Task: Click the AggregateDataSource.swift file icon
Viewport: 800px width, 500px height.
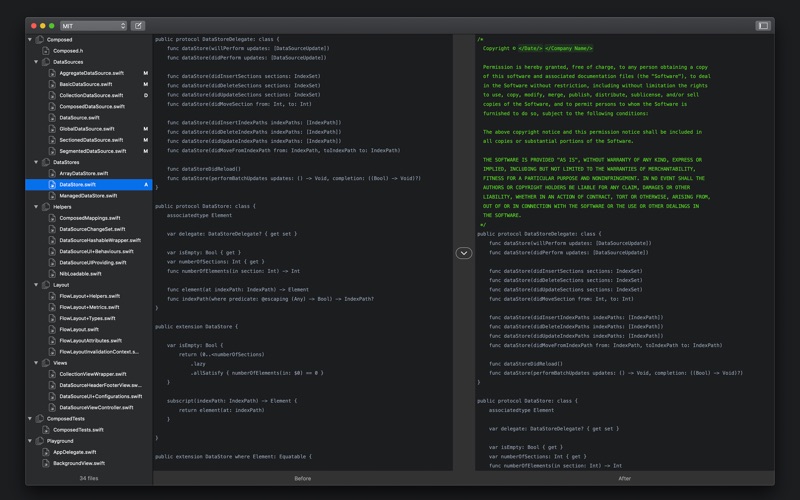Action: tap(52, 73)
